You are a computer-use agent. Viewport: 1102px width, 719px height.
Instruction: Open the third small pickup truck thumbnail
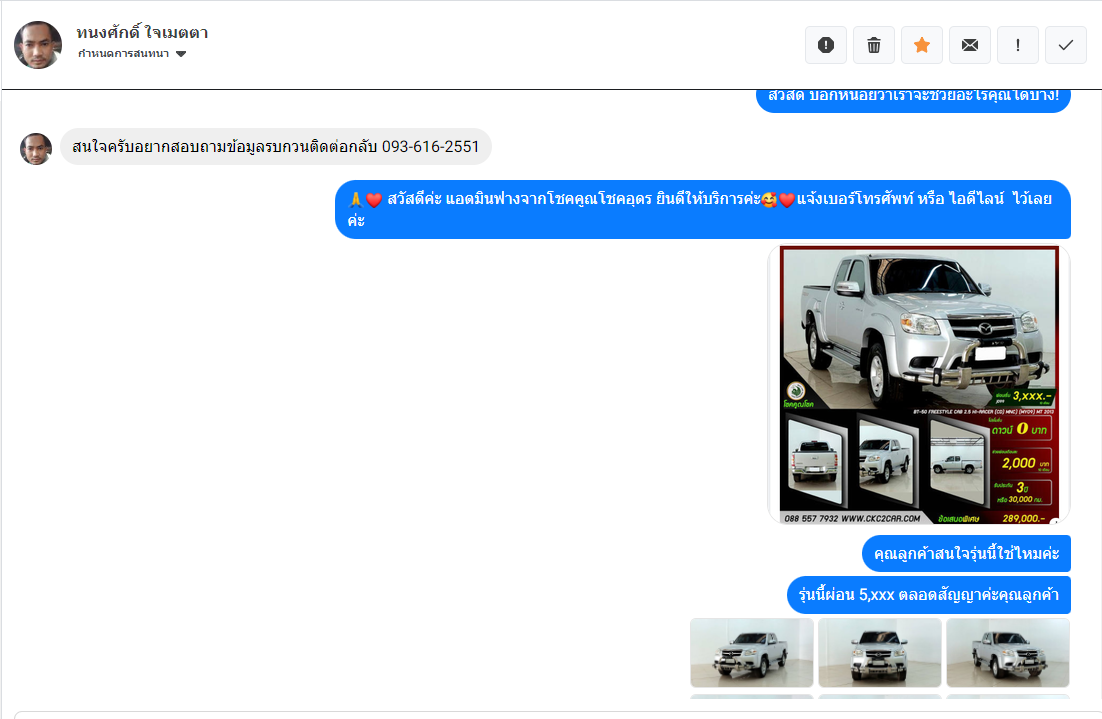point(1008,653)
